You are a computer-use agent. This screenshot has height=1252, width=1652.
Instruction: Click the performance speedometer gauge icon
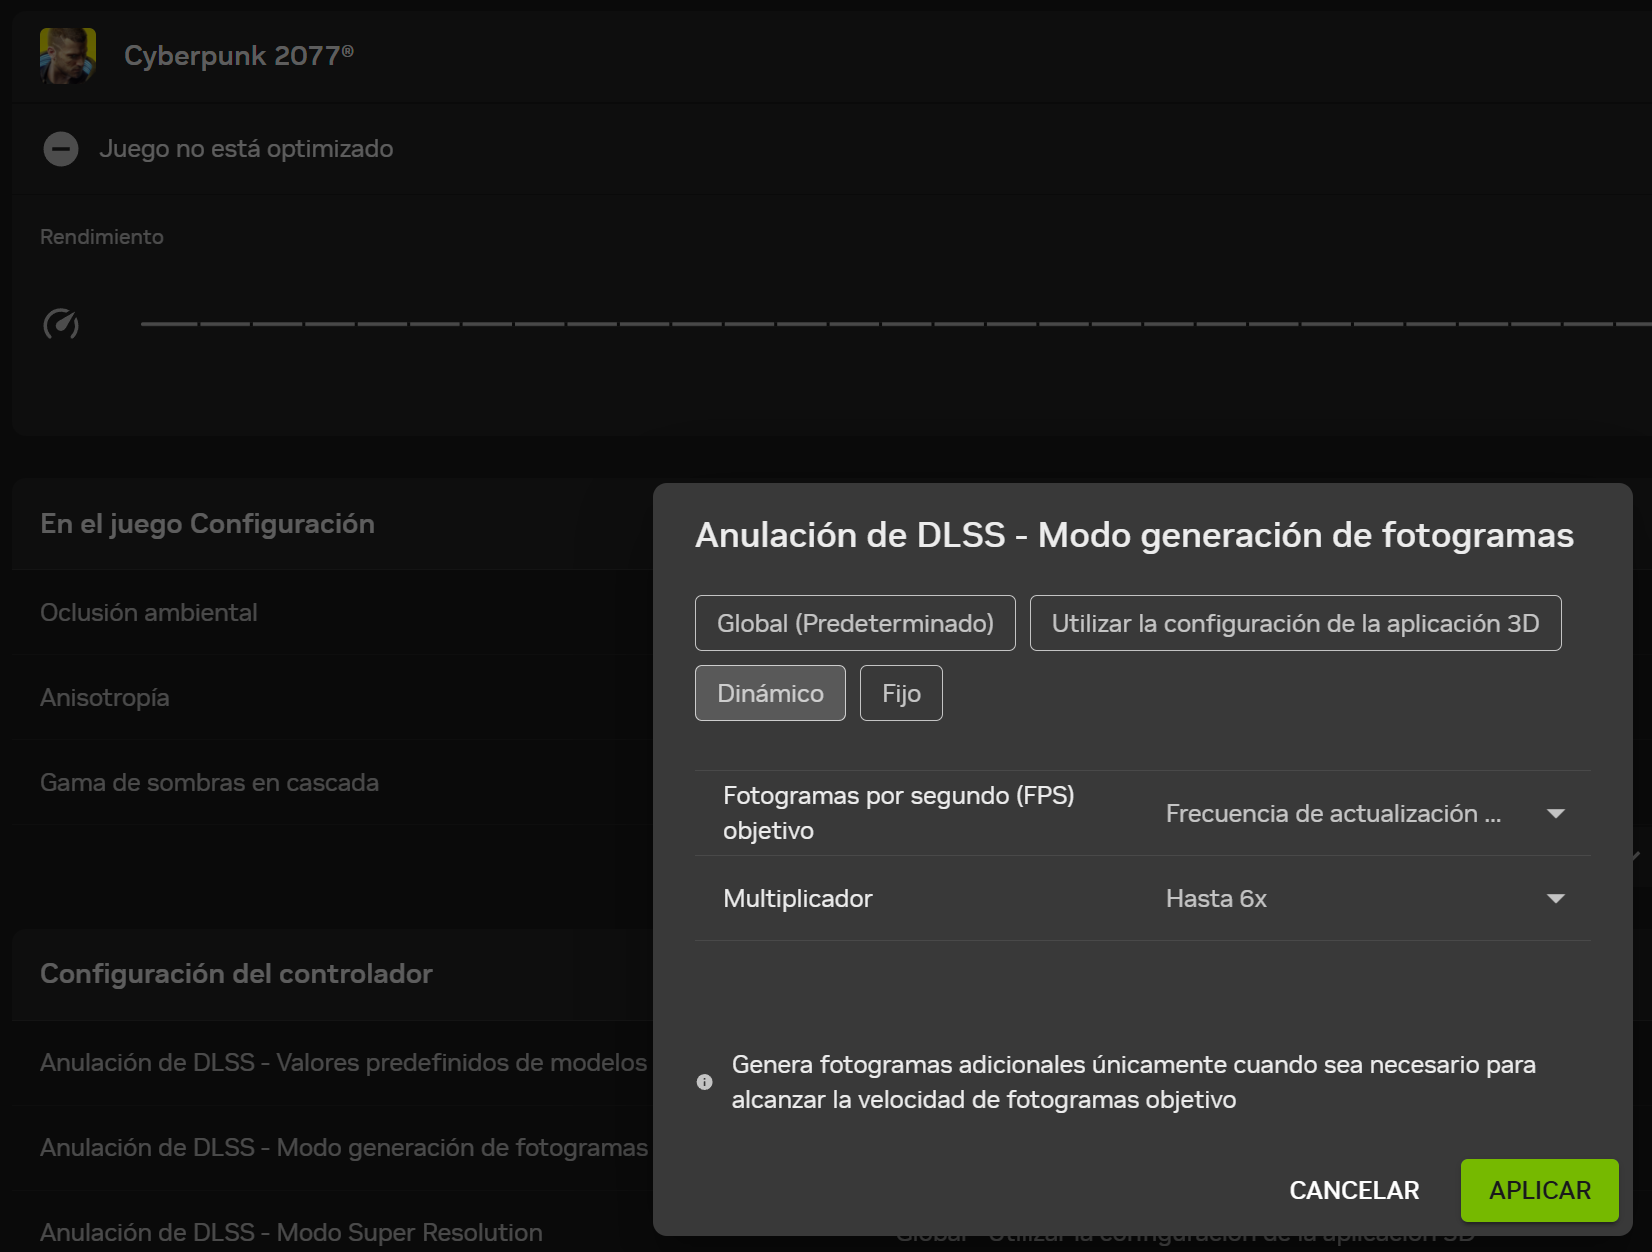[61, 324]
